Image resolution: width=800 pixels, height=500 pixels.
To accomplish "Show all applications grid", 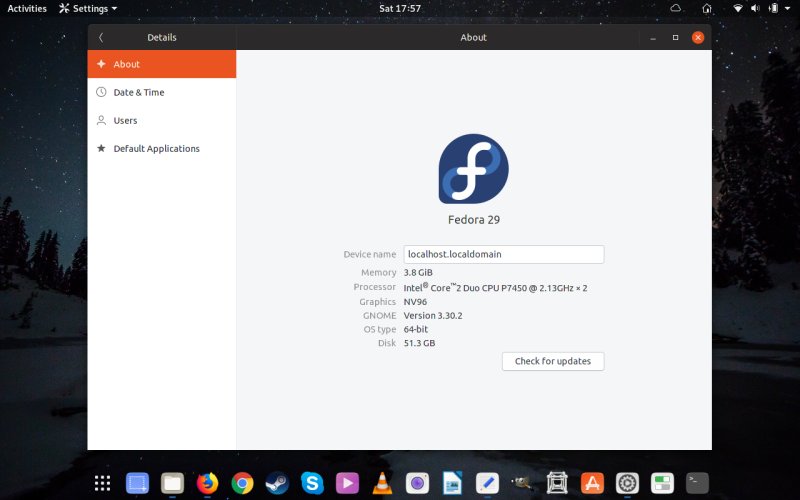I will point(102,484).
